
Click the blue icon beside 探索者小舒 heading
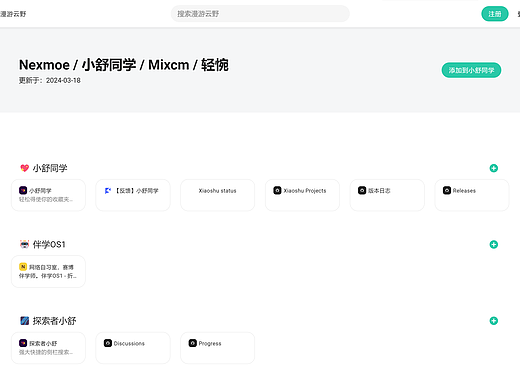coord(24,321)
